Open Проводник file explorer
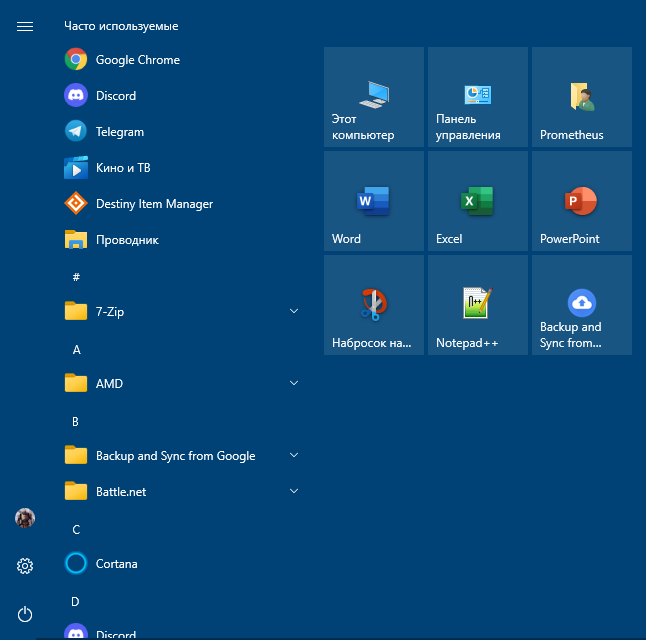 point(181,240)
